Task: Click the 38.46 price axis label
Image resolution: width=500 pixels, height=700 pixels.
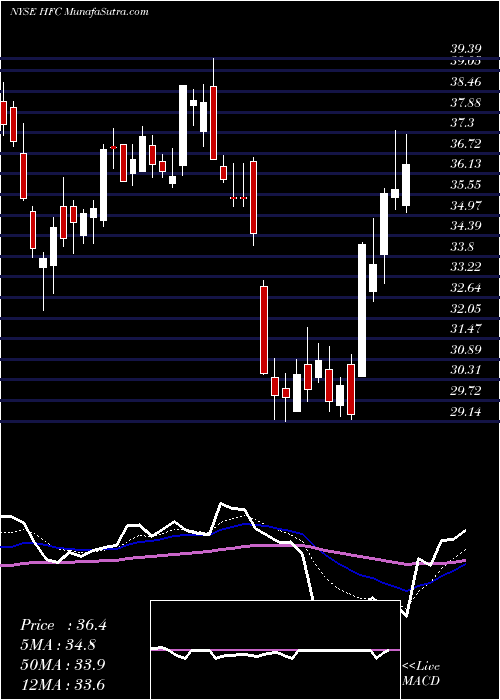Action: 466,82
